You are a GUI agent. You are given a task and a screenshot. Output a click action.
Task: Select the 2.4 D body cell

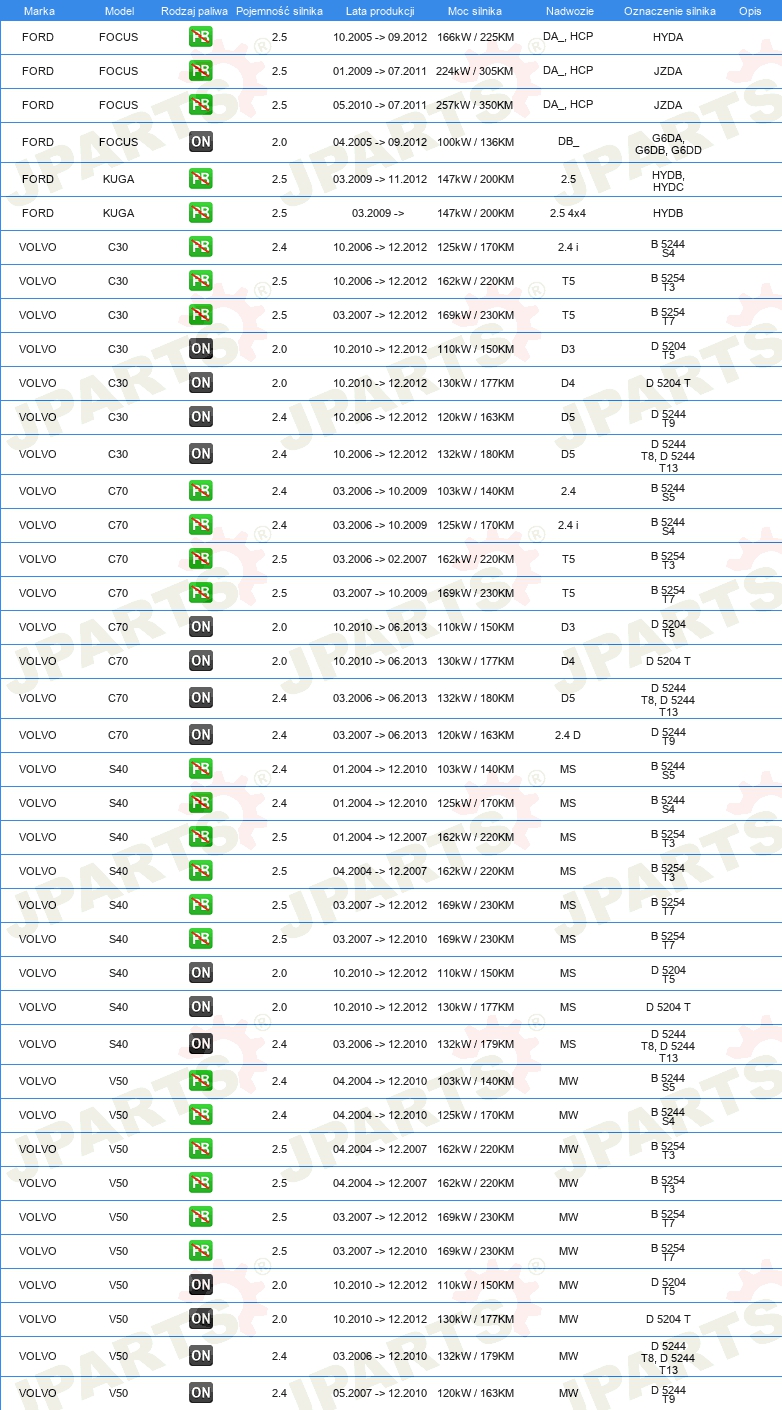click(568, 735)
